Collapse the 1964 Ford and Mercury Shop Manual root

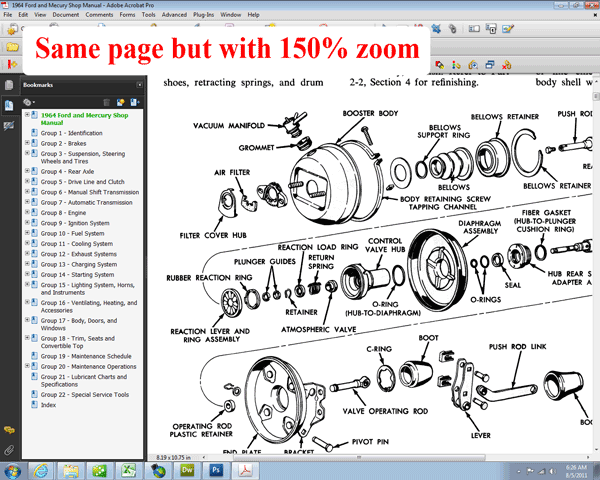pyautogui.click(x=27, y=114)
